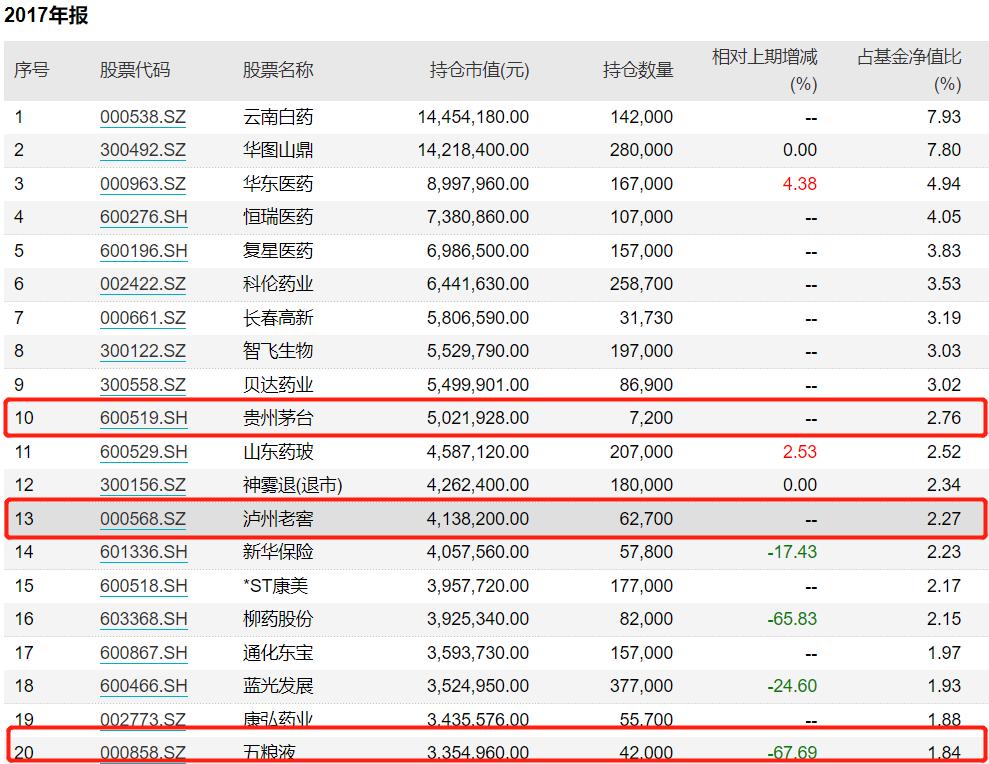Open stock code link 600276.SH
The width and height of the screenshot is (989, 764).
[x=144, y=217]
